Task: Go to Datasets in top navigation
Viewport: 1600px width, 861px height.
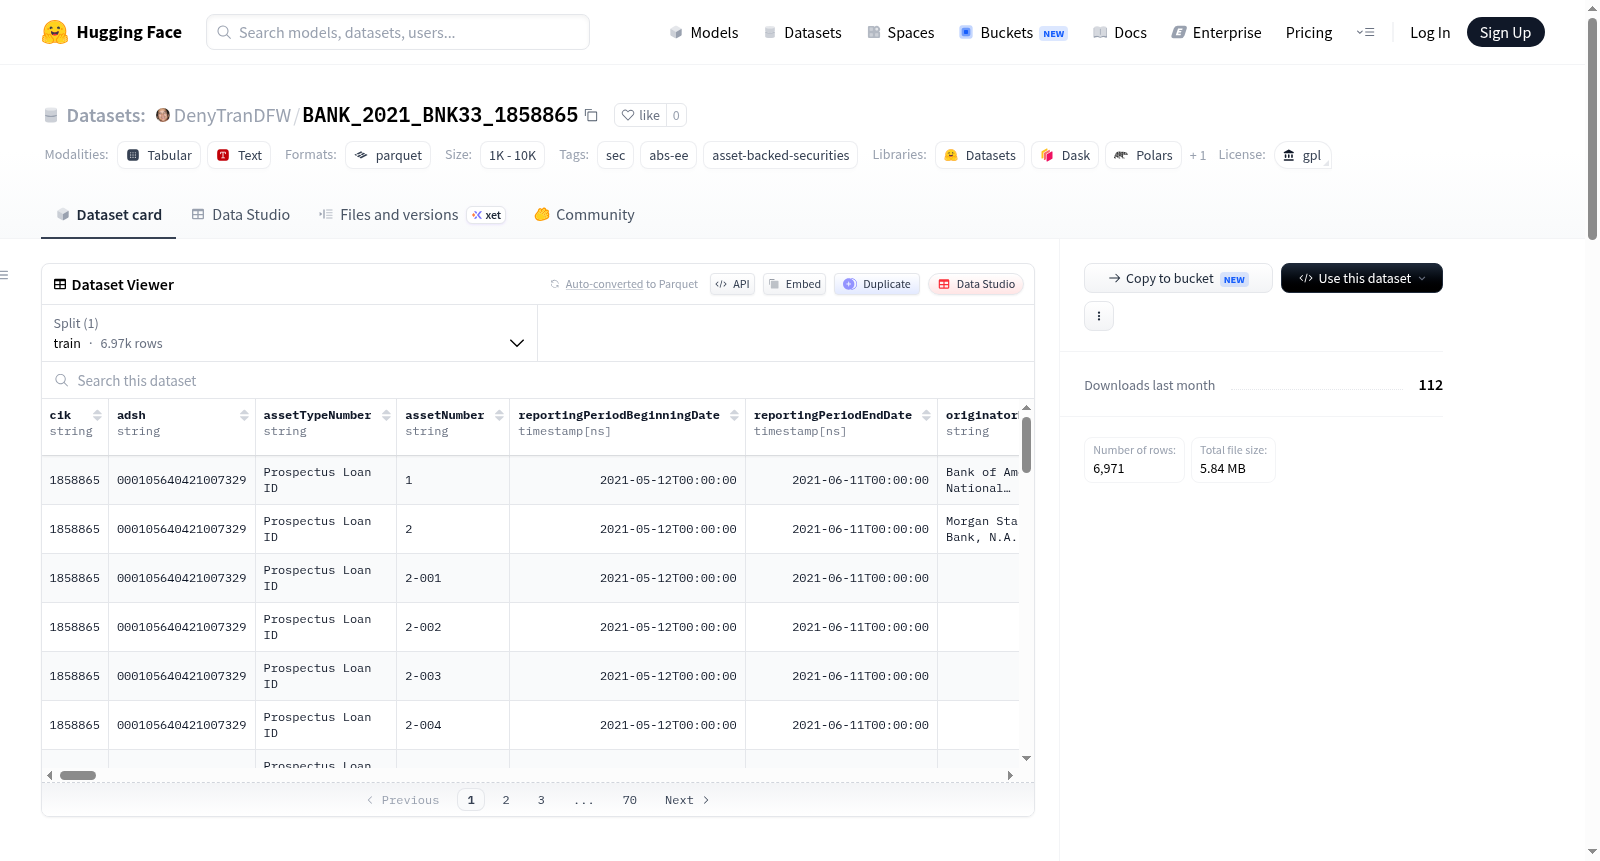Action: [x=803, y=32]
